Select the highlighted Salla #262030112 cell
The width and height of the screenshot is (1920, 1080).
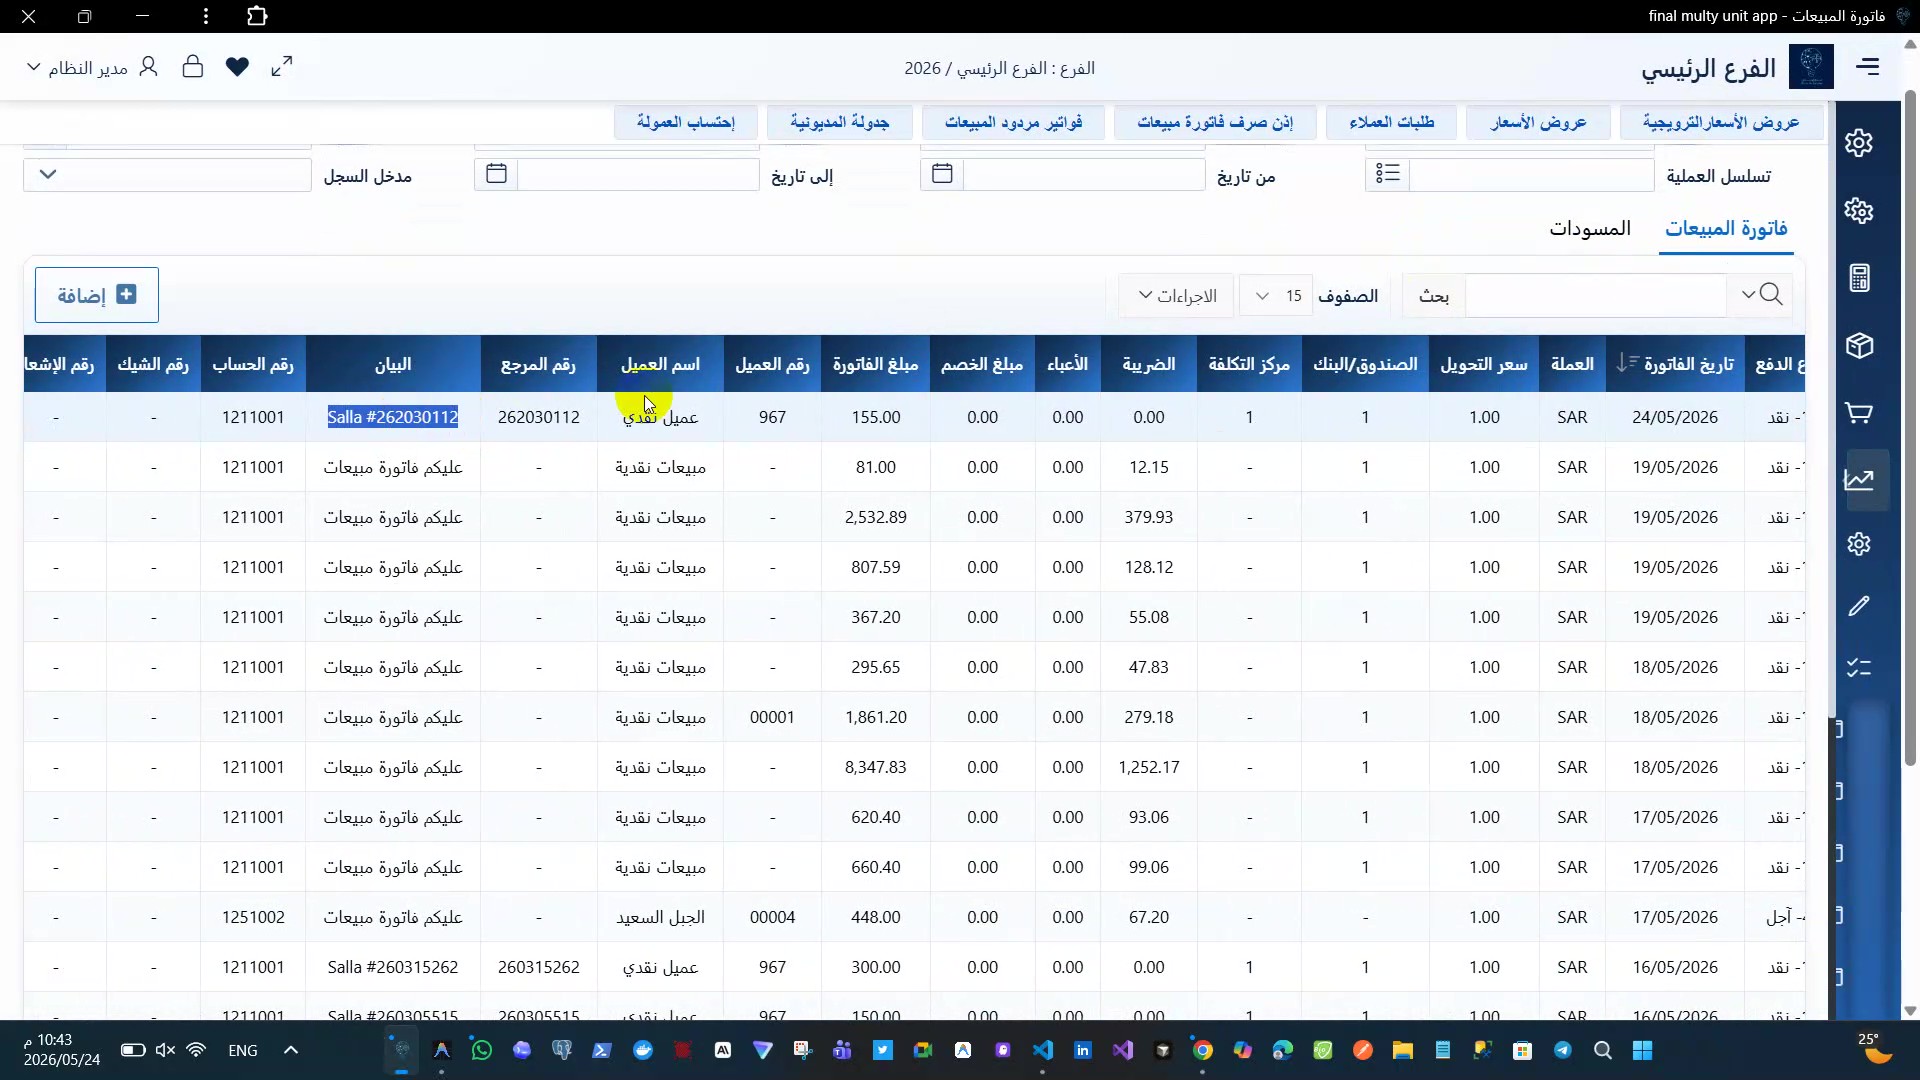[393, 417]
